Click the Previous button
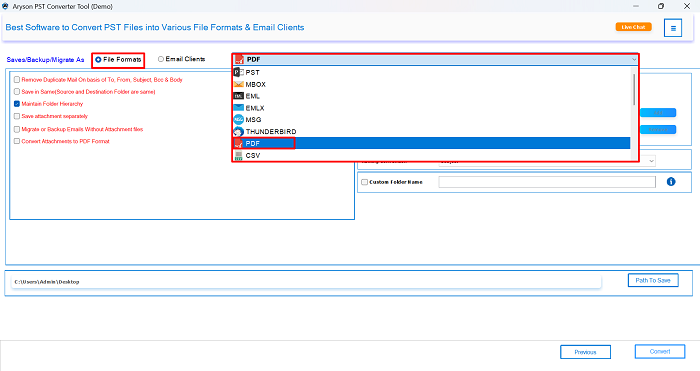Image resolution: width=700 pixels, height=371 pixels. (x=585, y=352)
